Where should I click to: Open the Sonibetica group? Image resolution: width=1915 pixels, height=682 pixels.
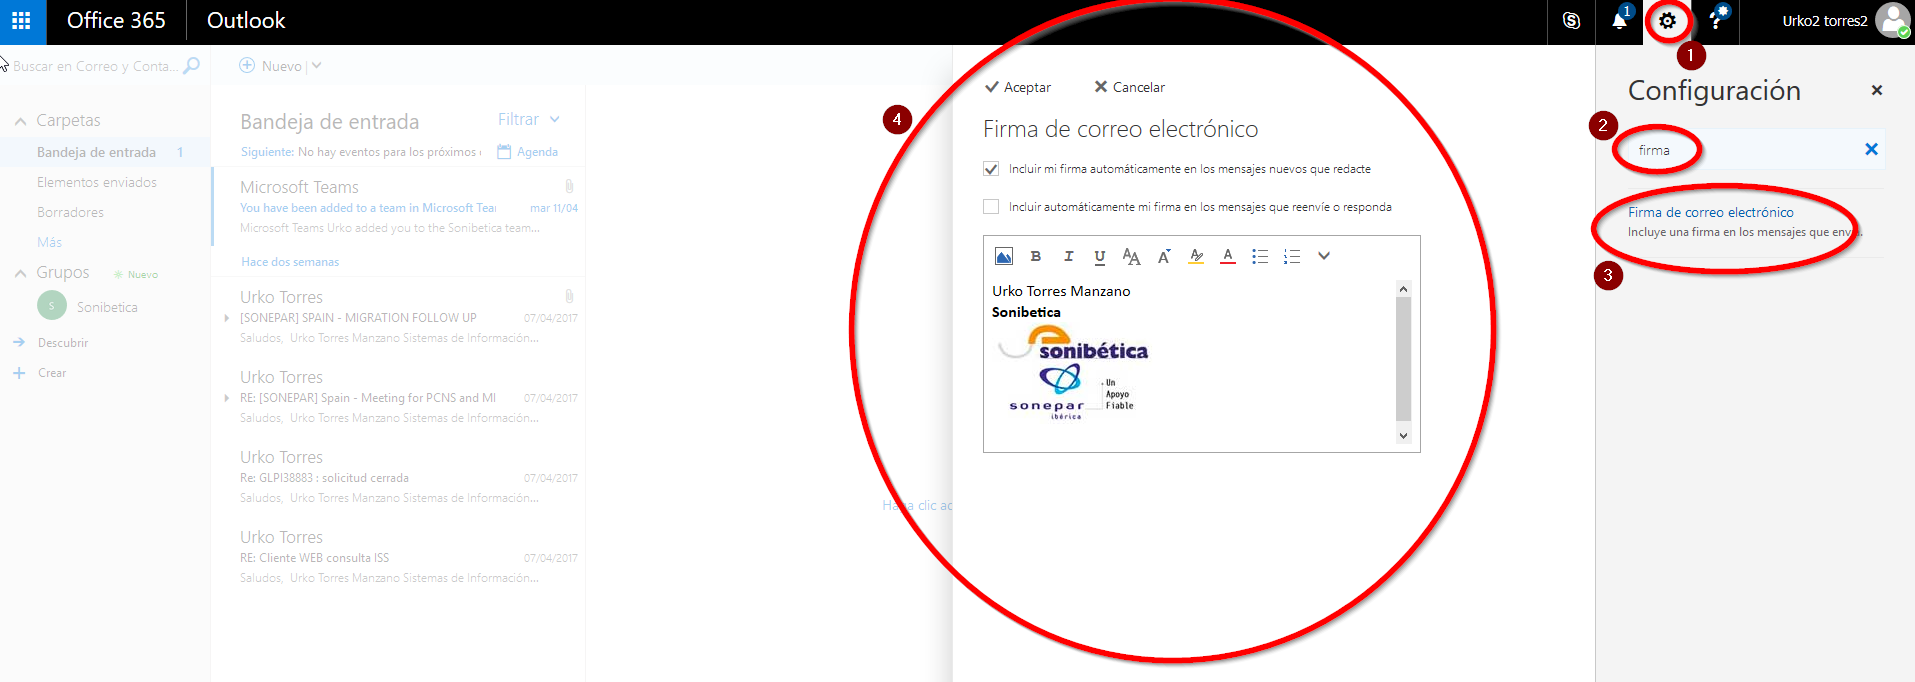[107, 307]
